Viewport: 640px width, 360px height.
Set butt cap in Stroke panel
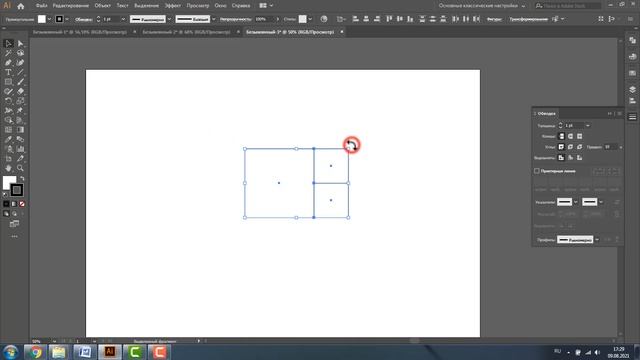click(x=562, y=136)
